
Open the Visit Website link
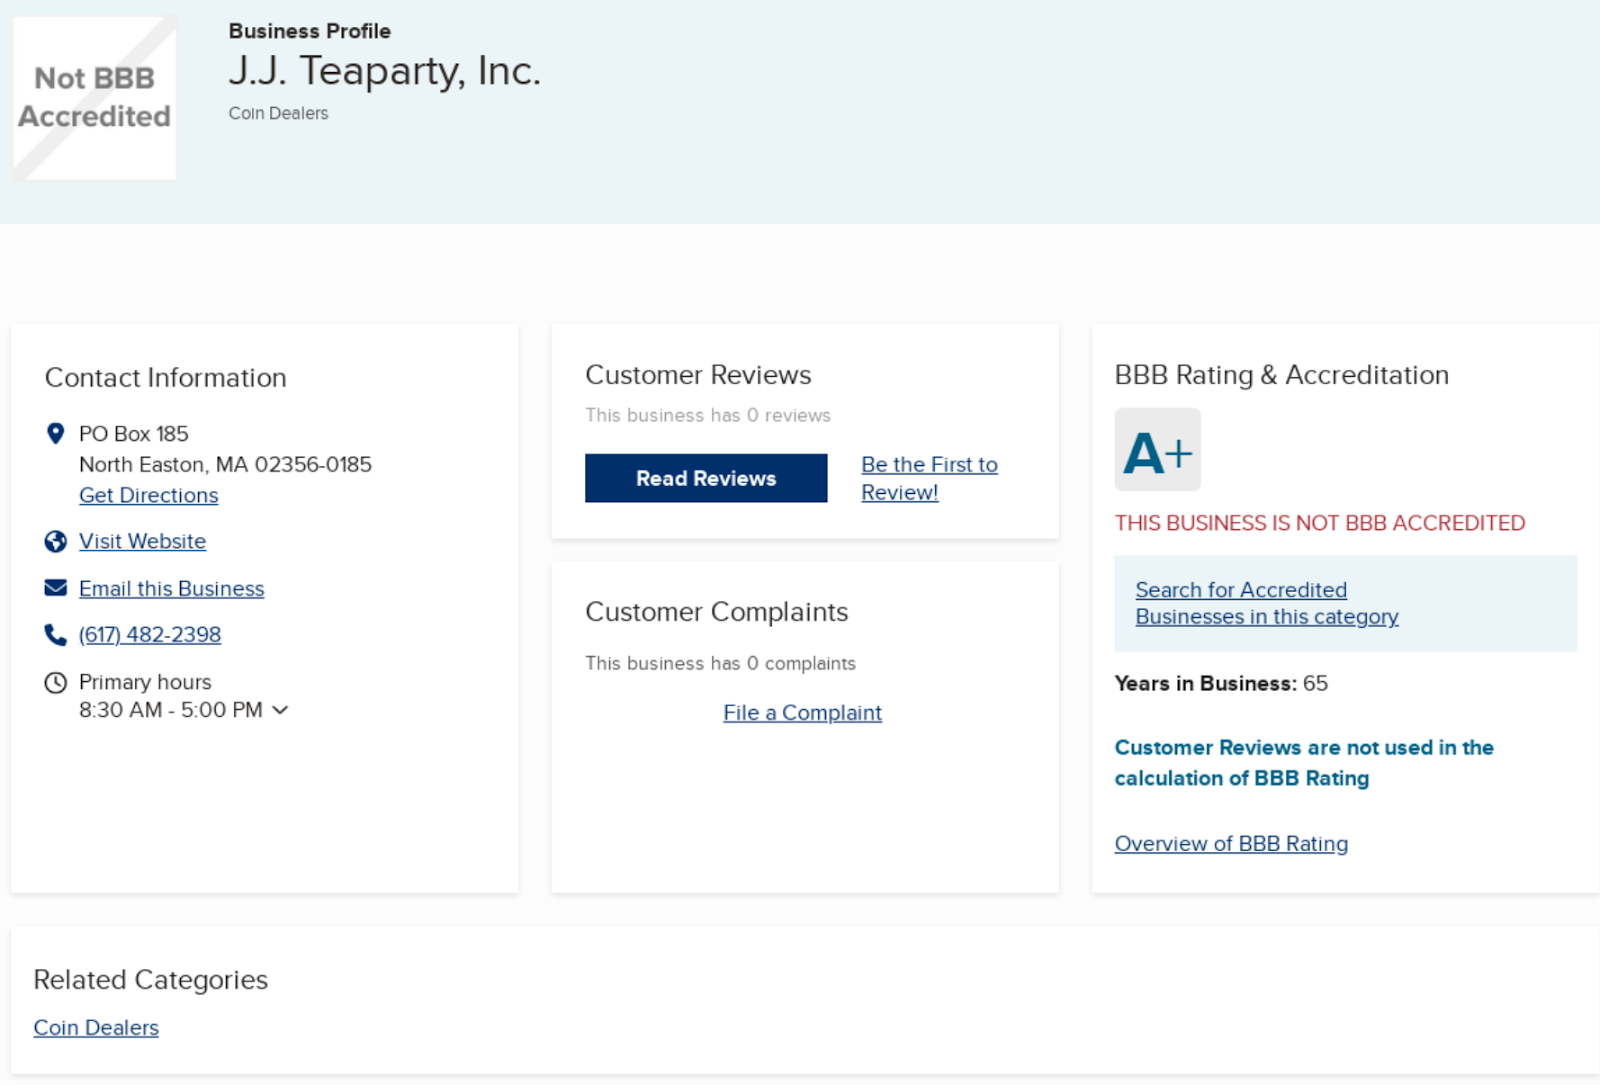point(143,541)
